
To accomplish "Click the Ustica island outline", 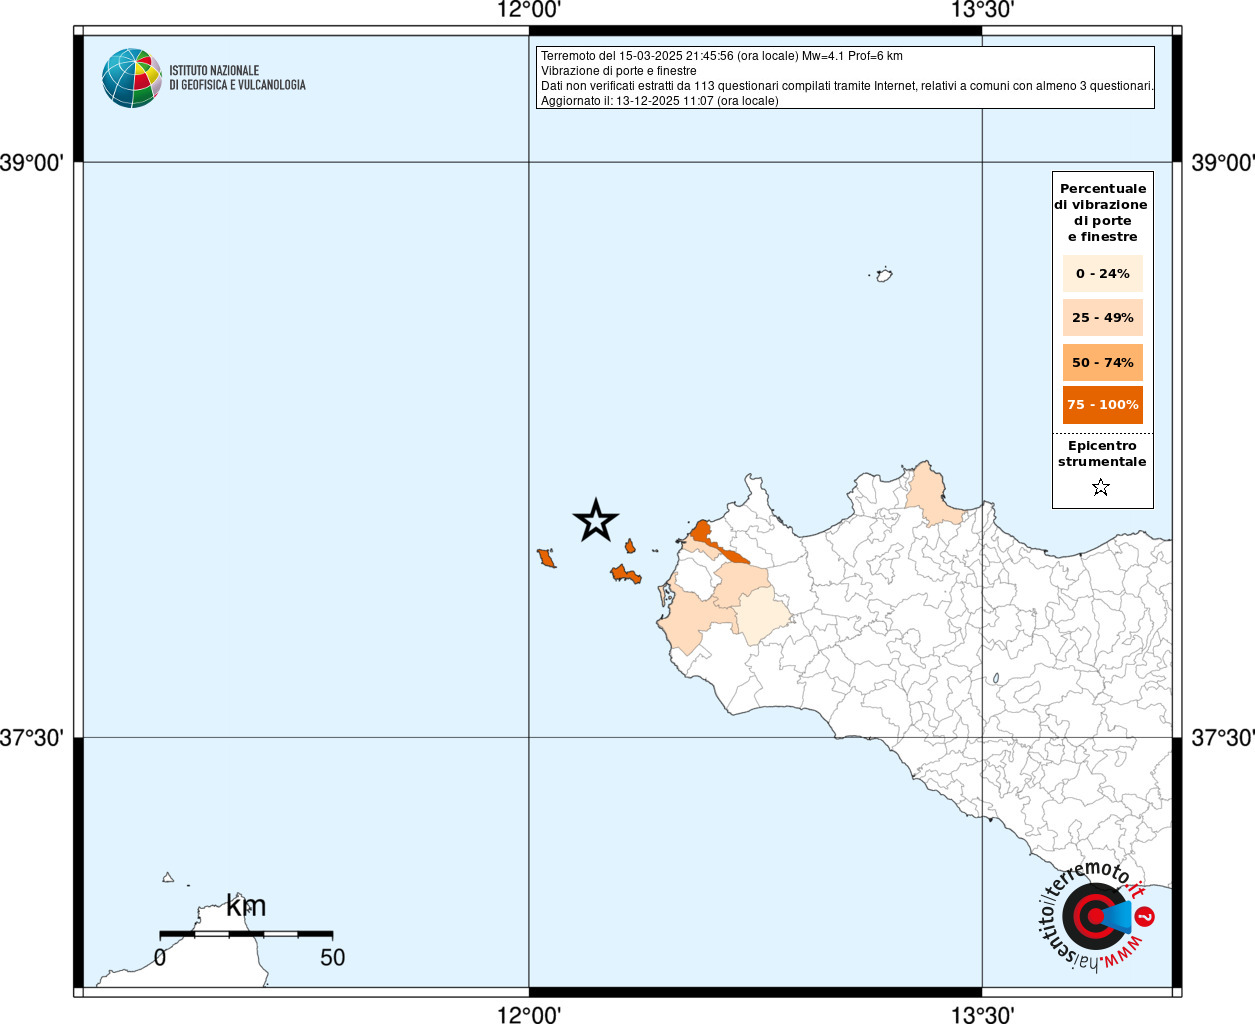I will [x=884, y=275].
